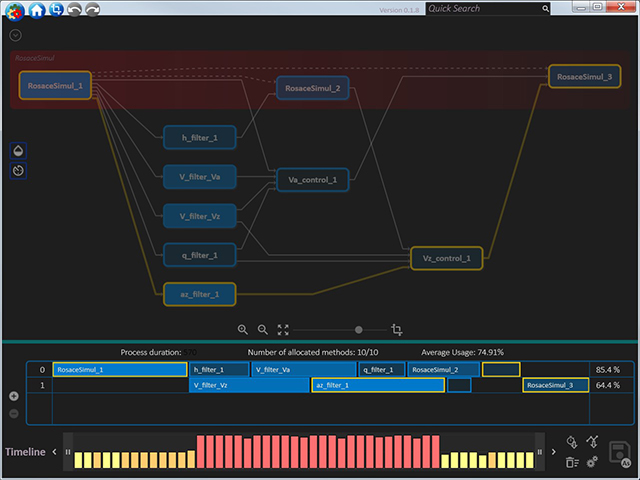The height and width of the screenshot is (480, 640).
Task: Click the 64.4 % usage value
Action: pos(607,385)
